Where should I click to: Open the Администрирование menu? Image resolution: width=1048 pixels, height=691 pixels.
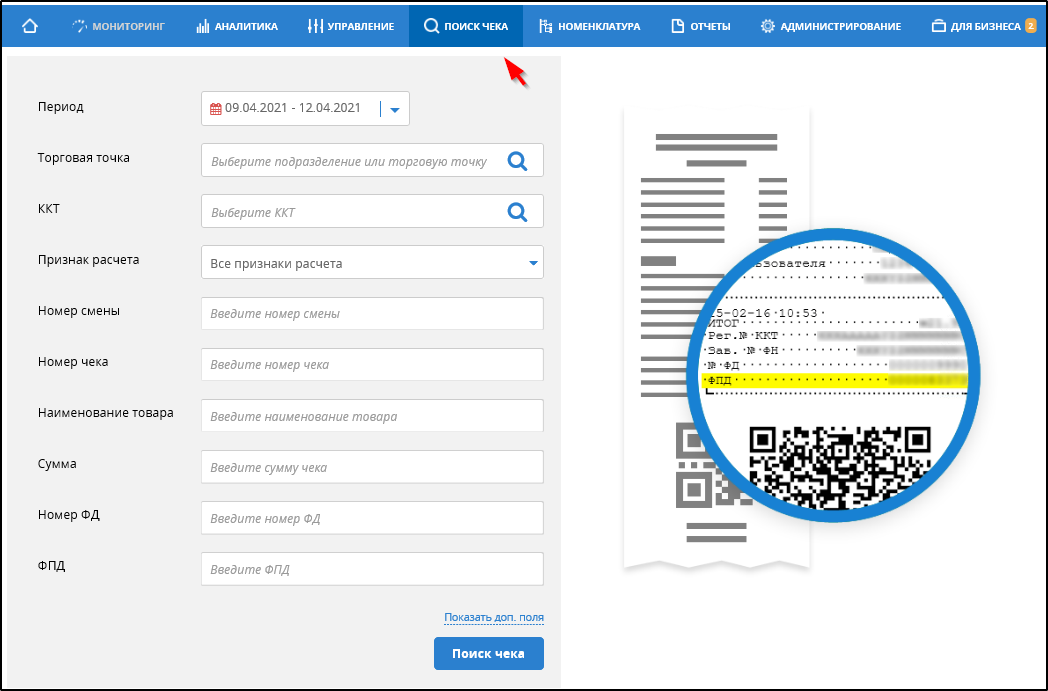click(x=831, y=26)
